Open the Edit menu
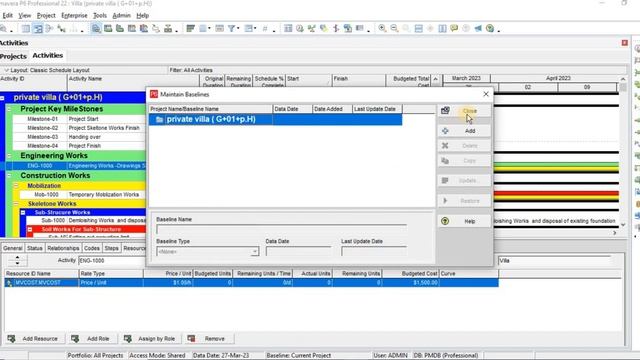The width and height of the screenshot is (640, 360). coord(7,16)
